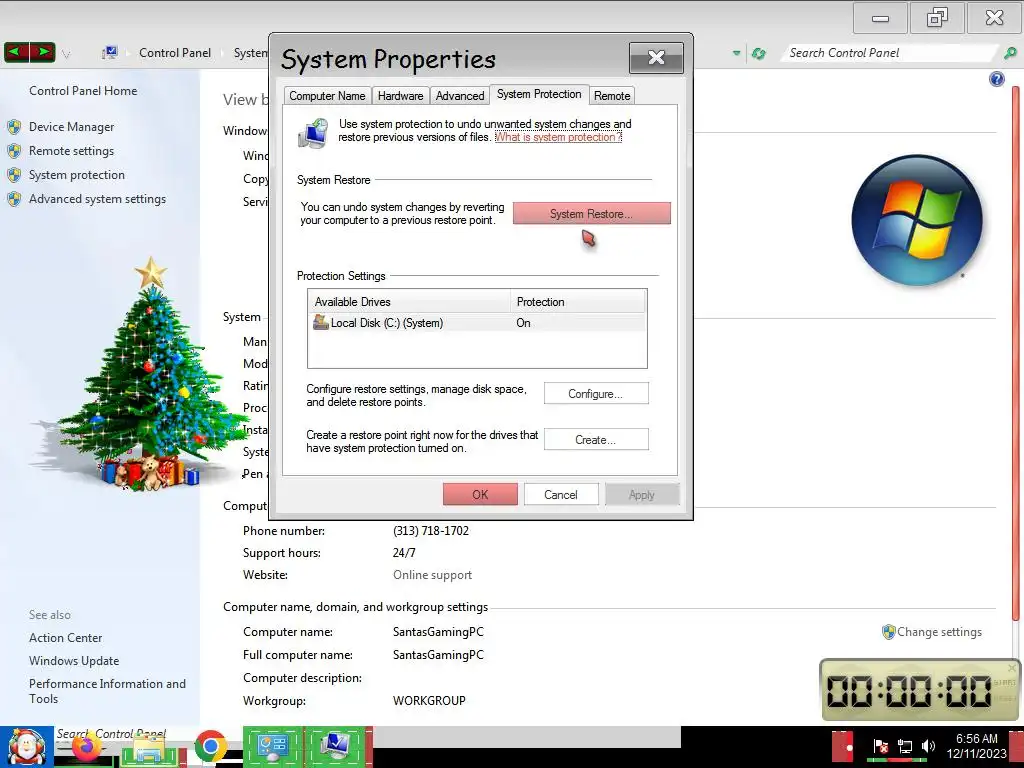Click the Santa Start button
The width and height of the screenshot is (1024, 768).
[x=27, y=746]
